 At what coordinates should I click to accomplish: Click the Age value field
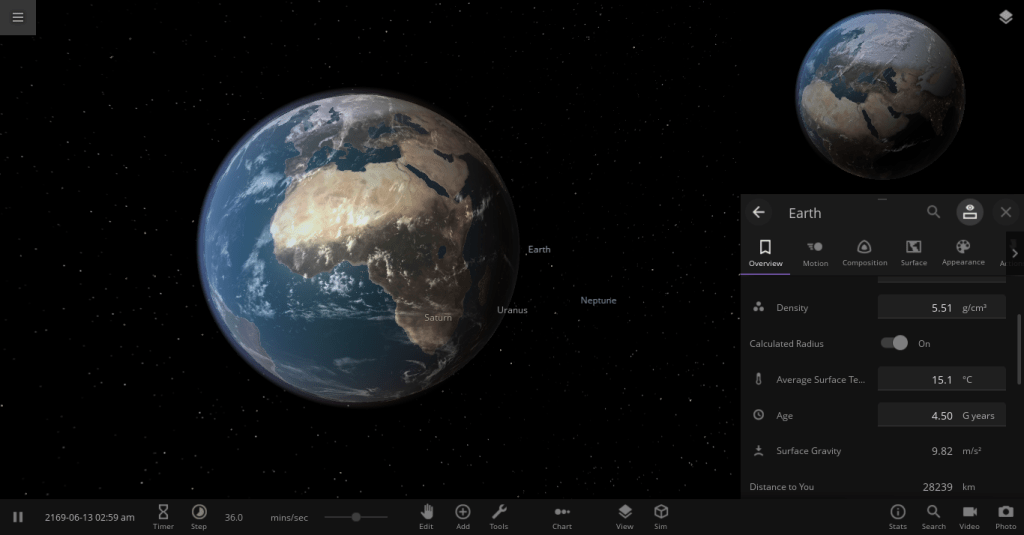coord(941,415)
